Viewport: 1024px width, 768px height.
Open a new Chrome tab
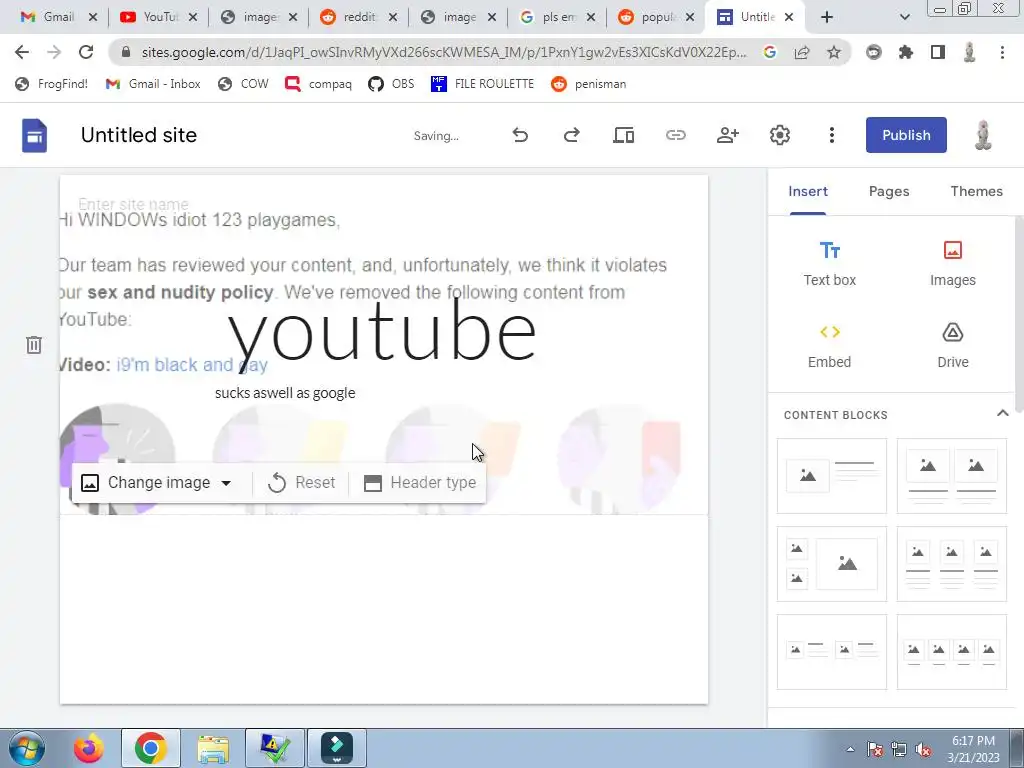827,17
